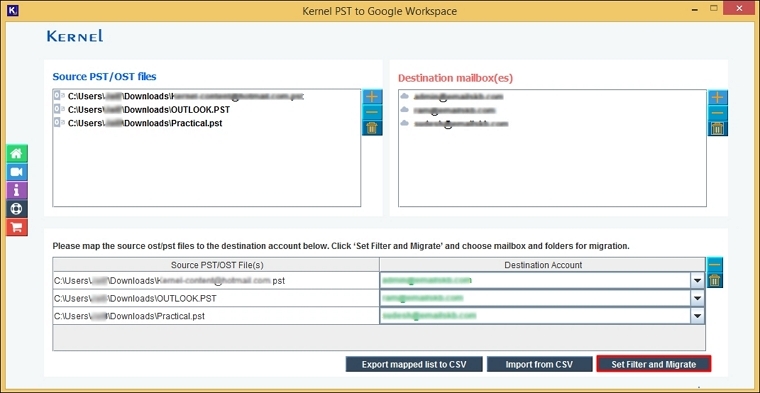Click the Kernel logo
Screen dimensions: 760x393
point(75,36)
